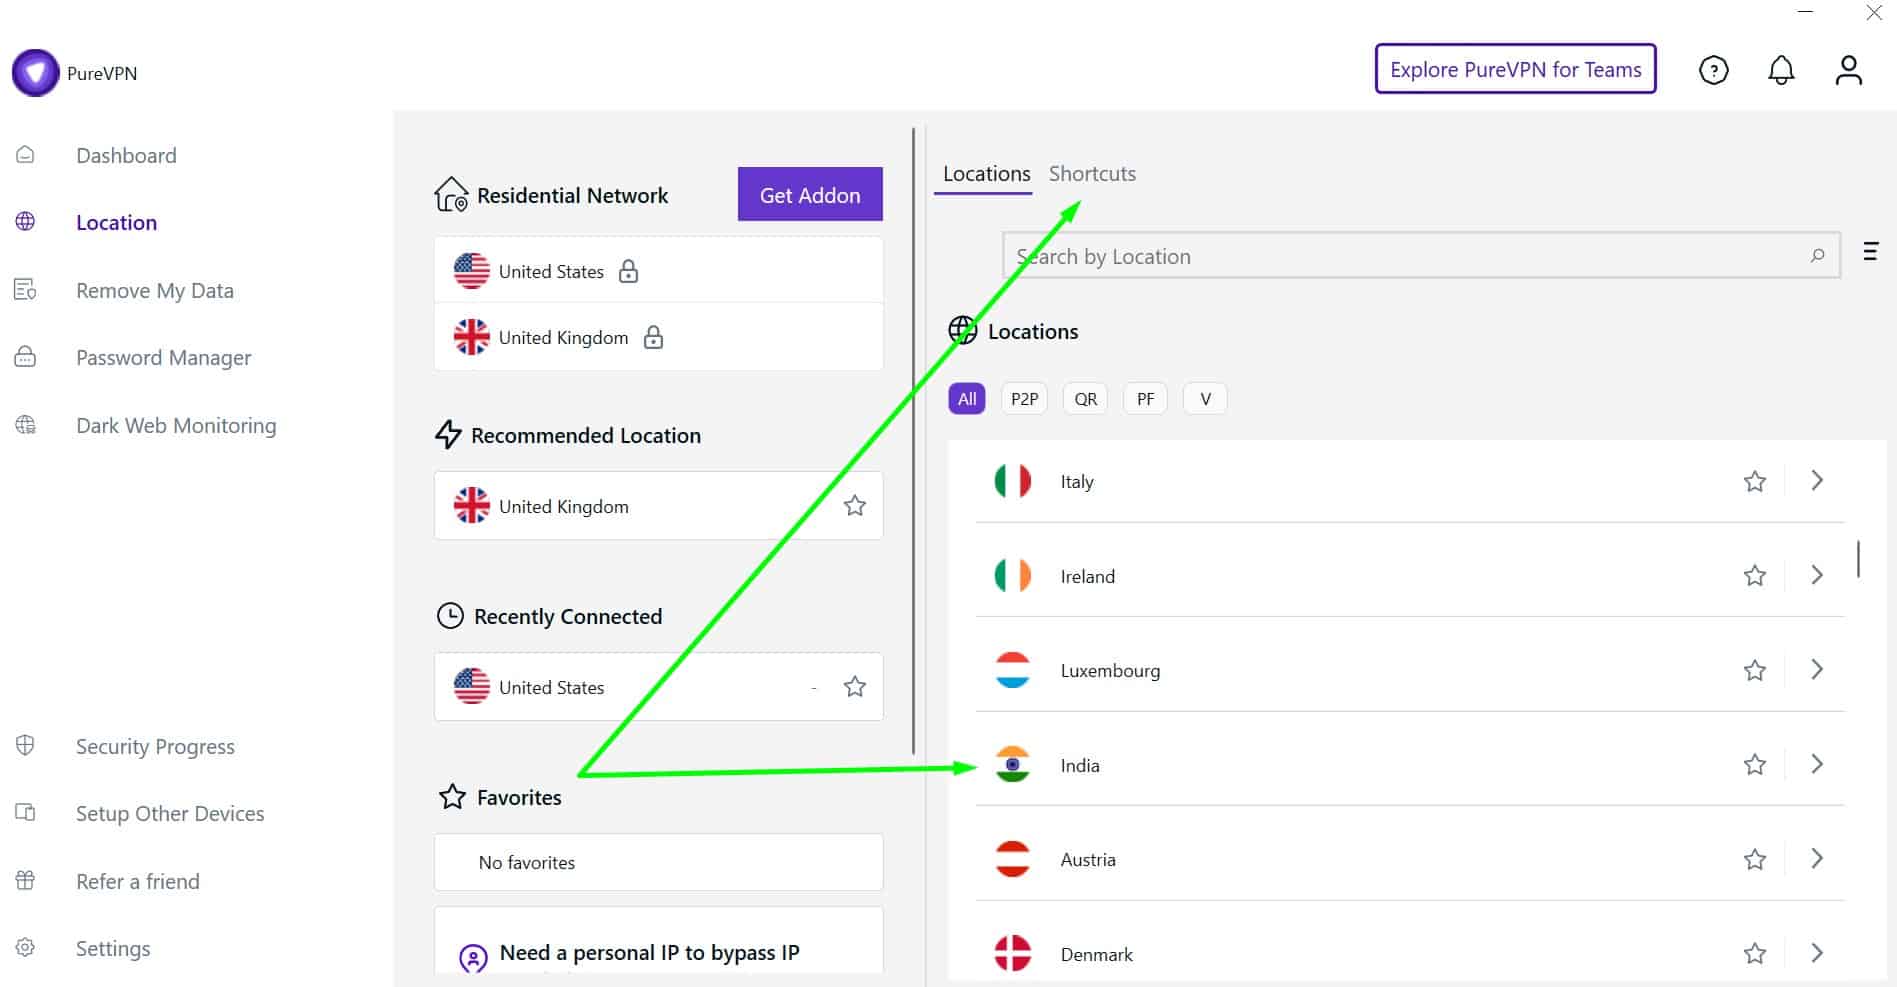Open the help question mark icon
This screenshot has height=987, width=1897.
1713,70
